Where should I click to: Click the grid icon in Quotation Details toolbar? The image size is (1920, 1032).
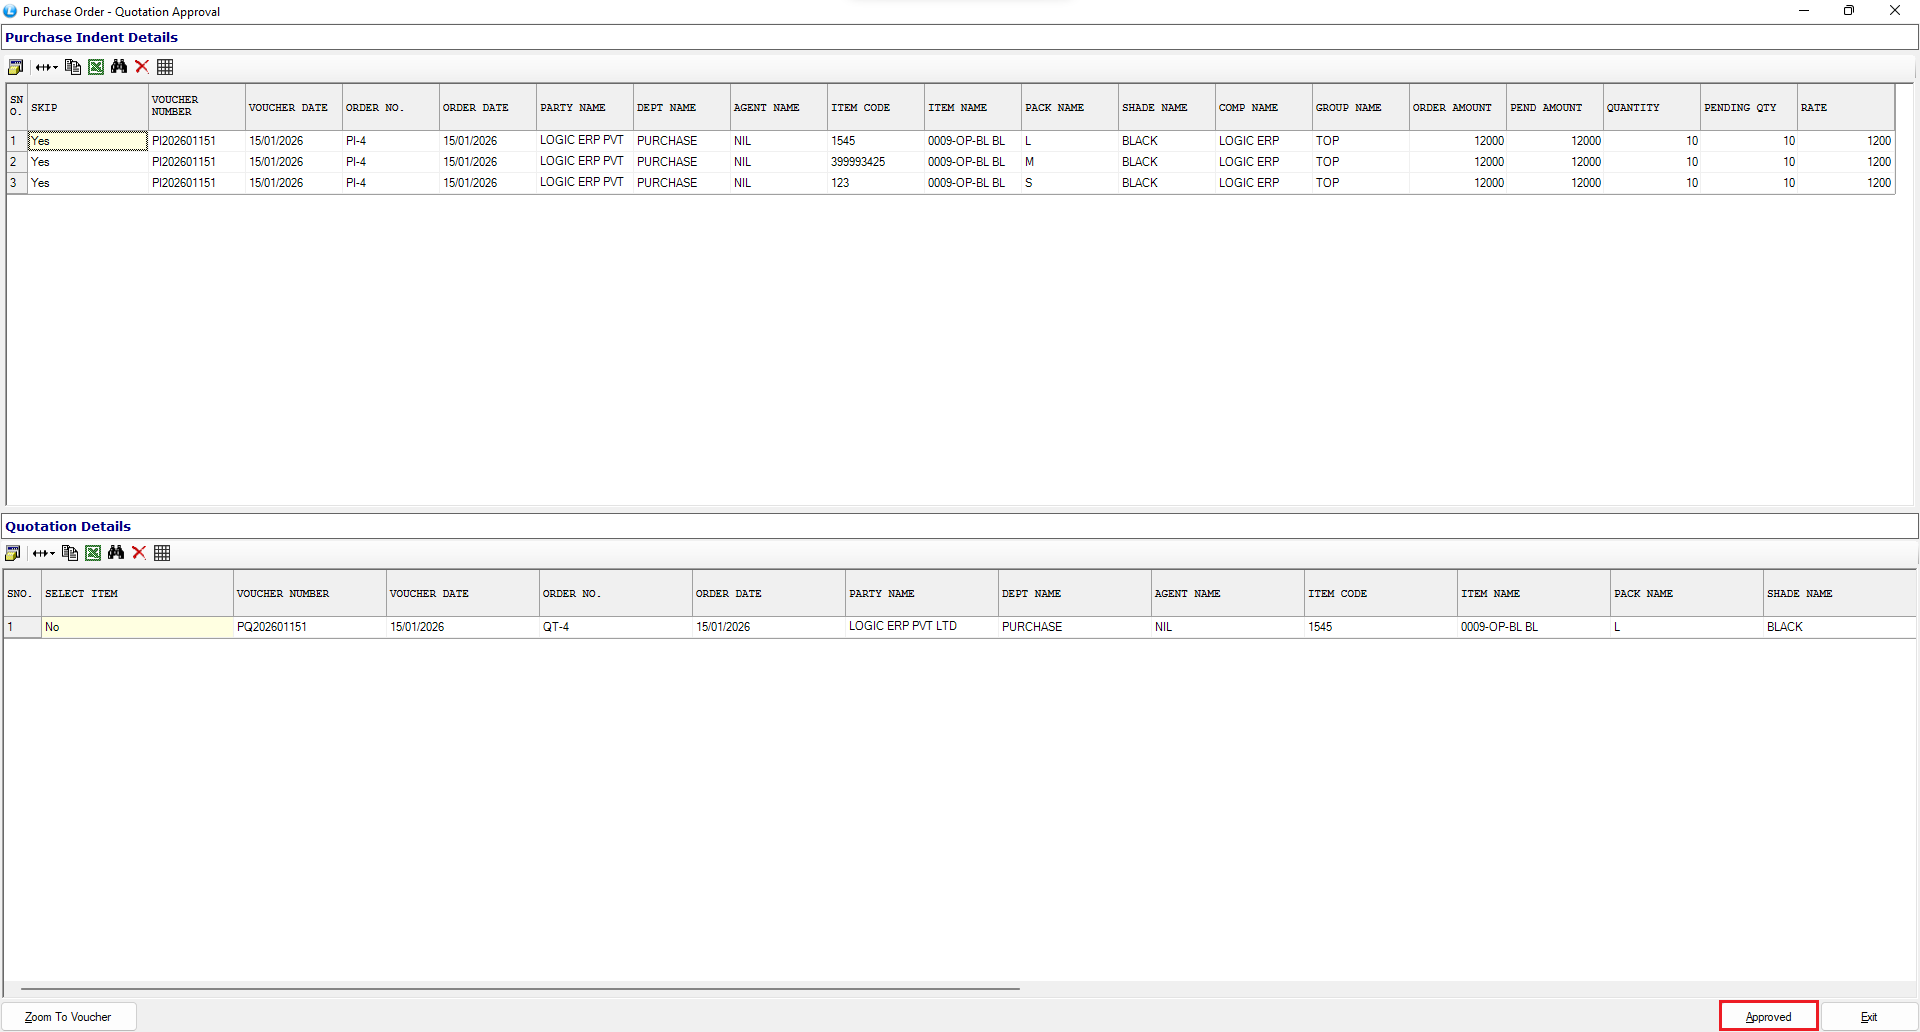[x=163, y=553]
